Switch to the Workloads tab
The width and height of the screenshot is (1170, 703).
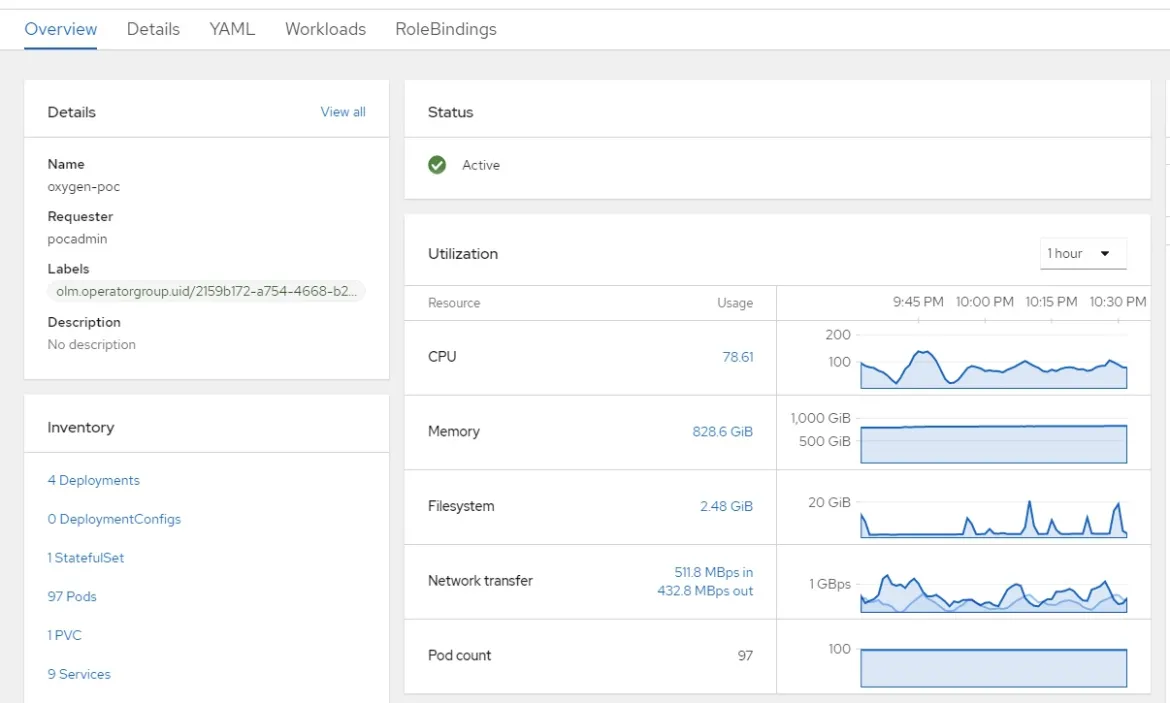326,29
